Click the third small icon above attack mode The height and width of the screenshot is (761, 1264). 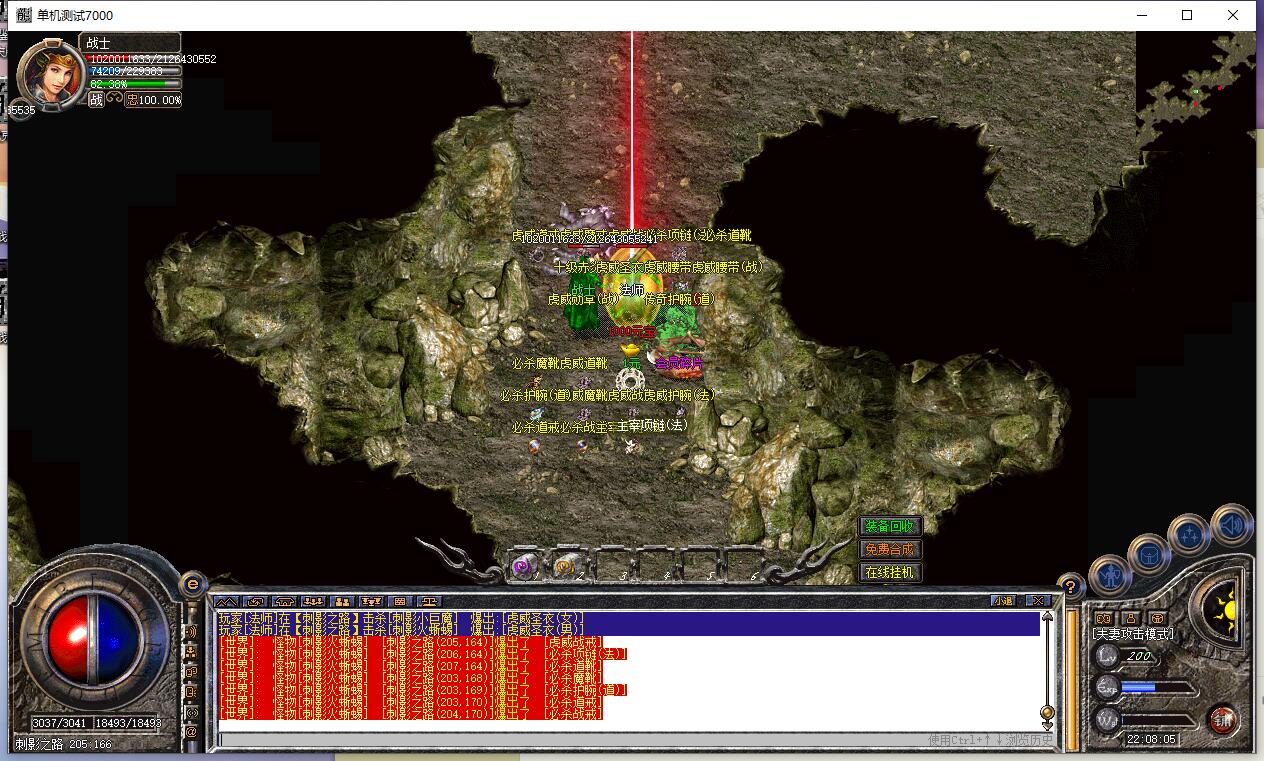pos(1158,619)
